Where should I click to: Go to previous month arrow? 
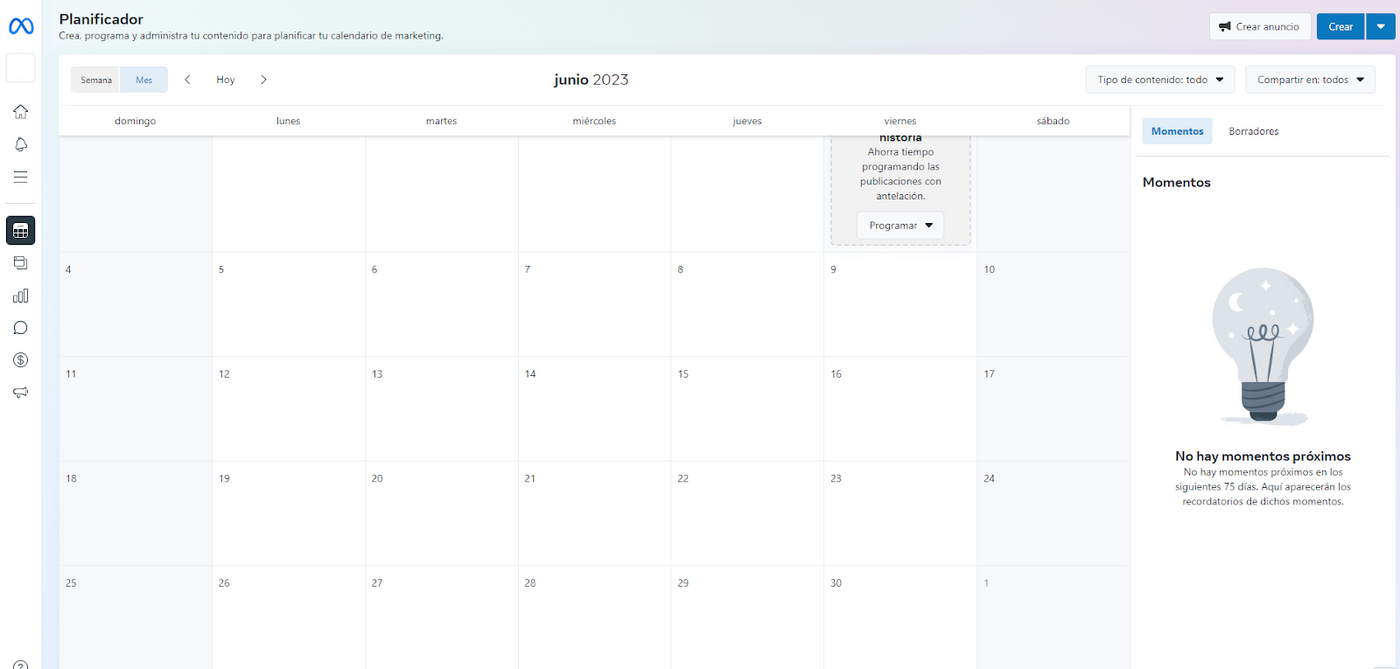(x=187, y=80)
